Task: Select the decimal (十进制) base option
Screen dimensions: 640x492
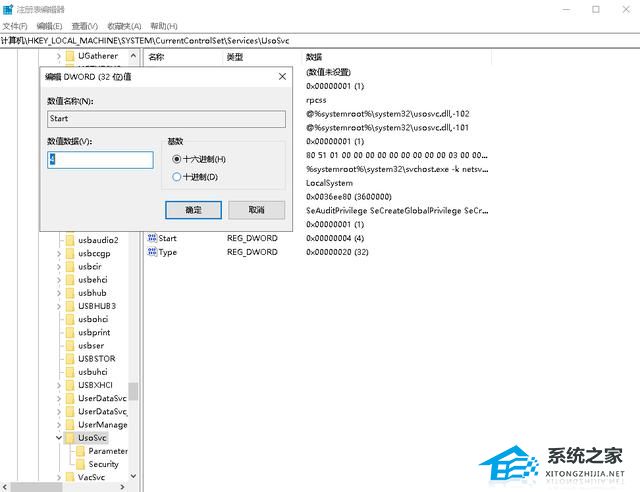Action: pyautogui.click(x=177, y=177)
